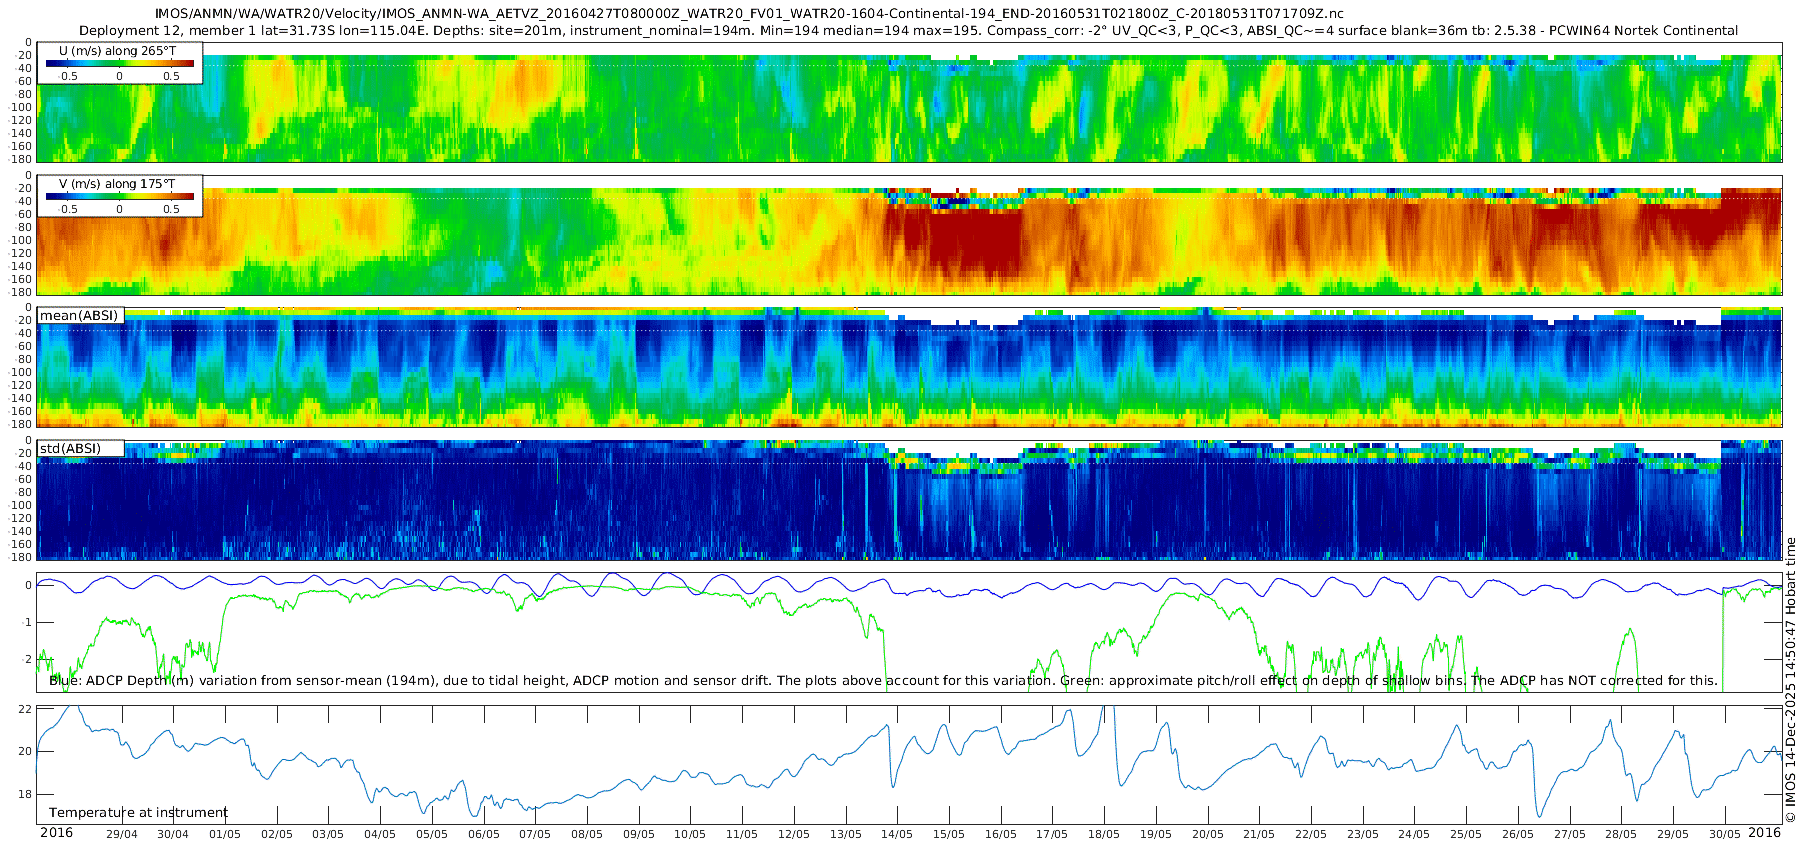Click the 12/05 date tick label
The image size is (1800, 850).
794,835
